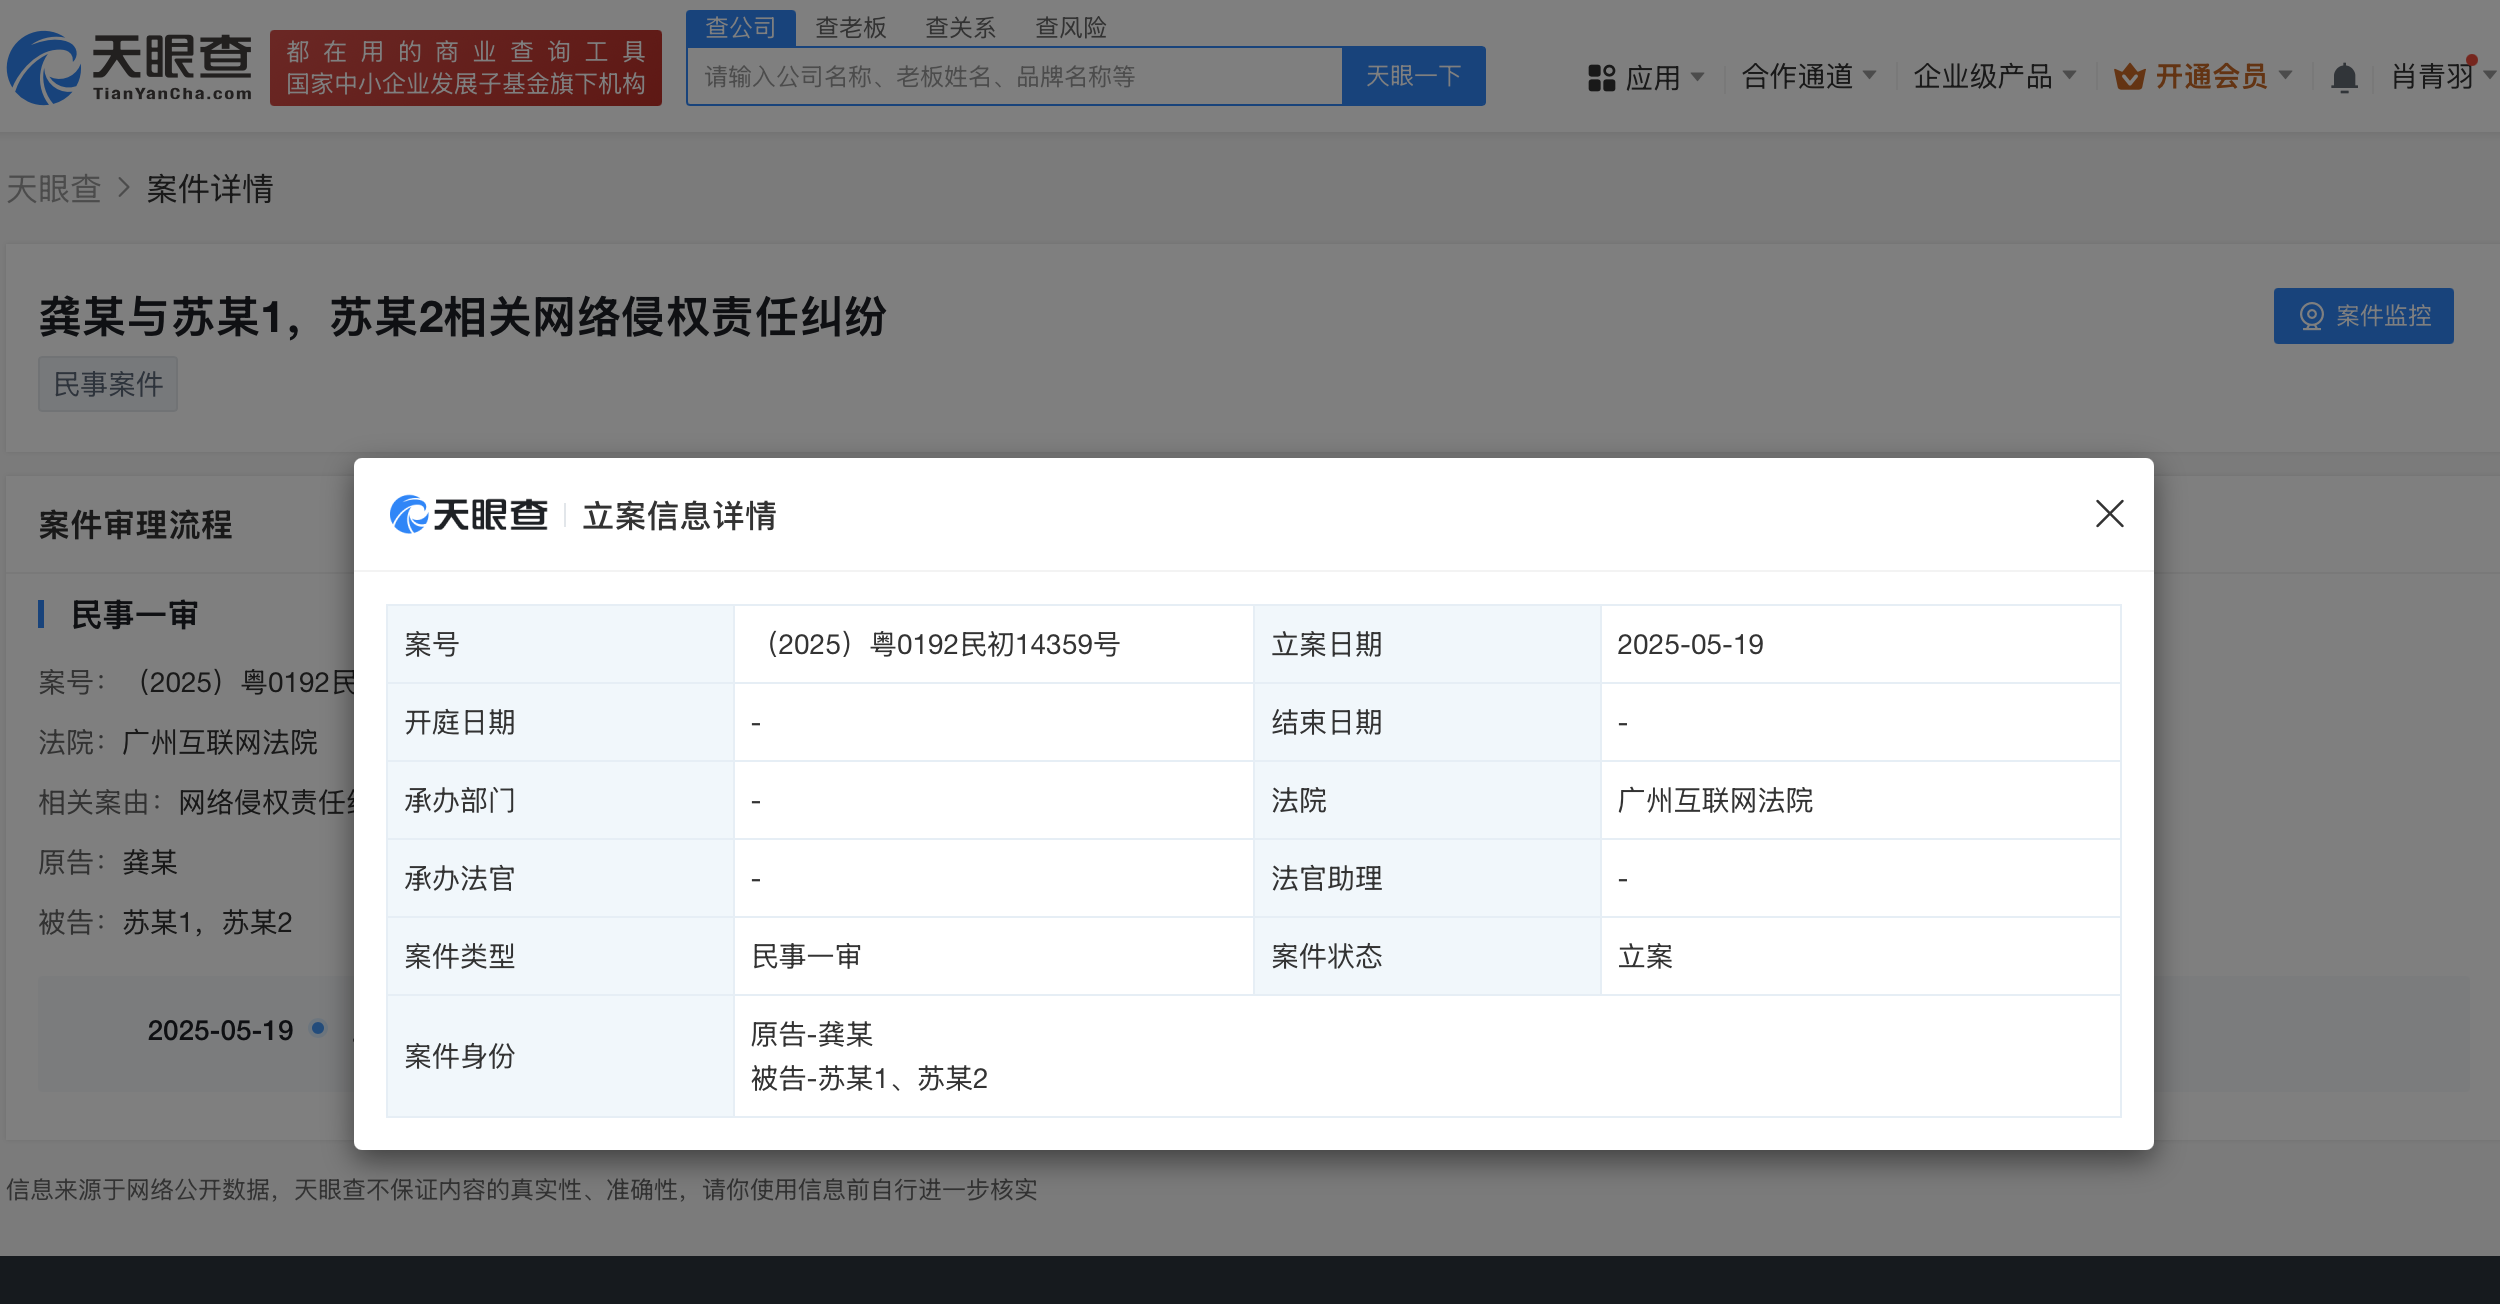Click the 法官助理 label cell
2500x1304 pixels.
click(x=1427, y=878)
